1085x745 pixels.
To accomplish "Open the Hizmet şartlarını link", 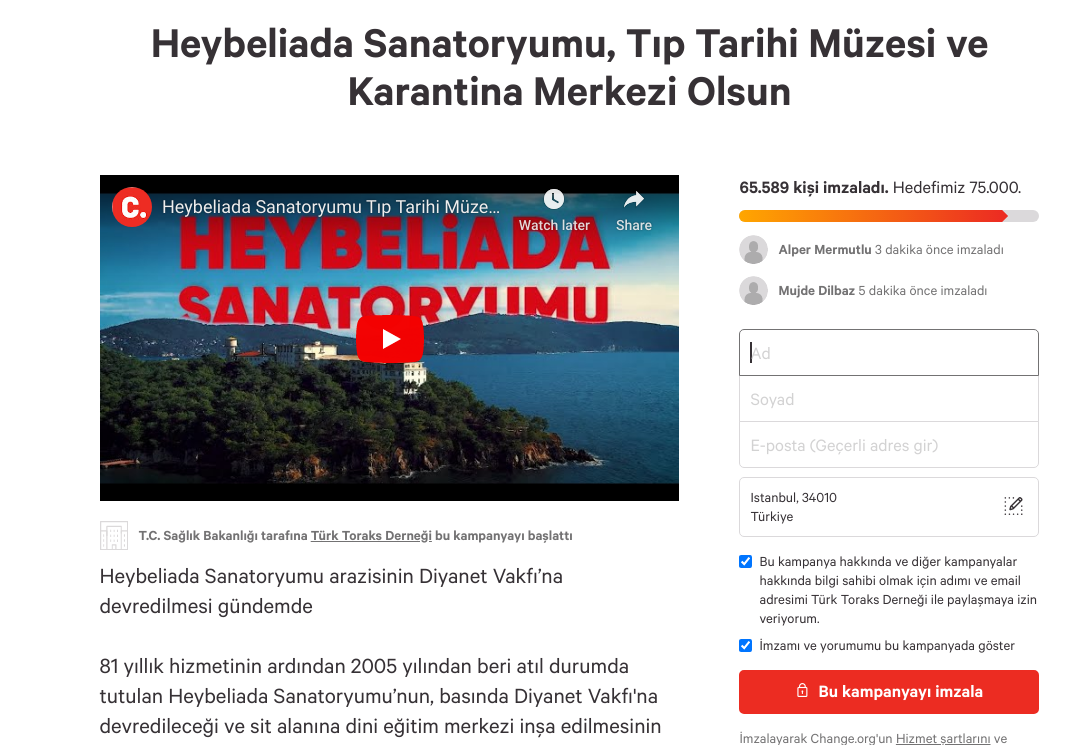I will coord(943,738).
